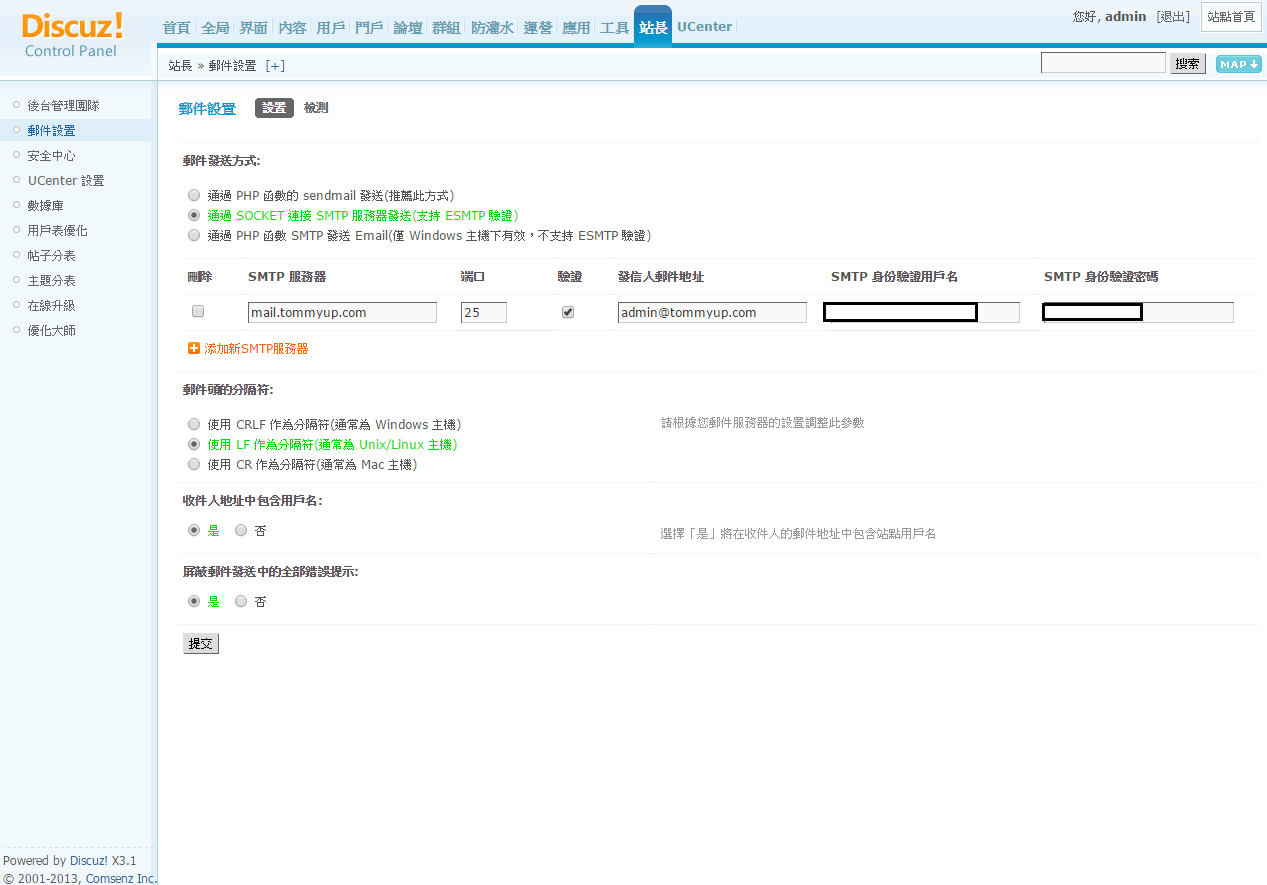Screen dimensions: 1267x885
Task: Click the 搜索 search button
Action: [1188, 64]
